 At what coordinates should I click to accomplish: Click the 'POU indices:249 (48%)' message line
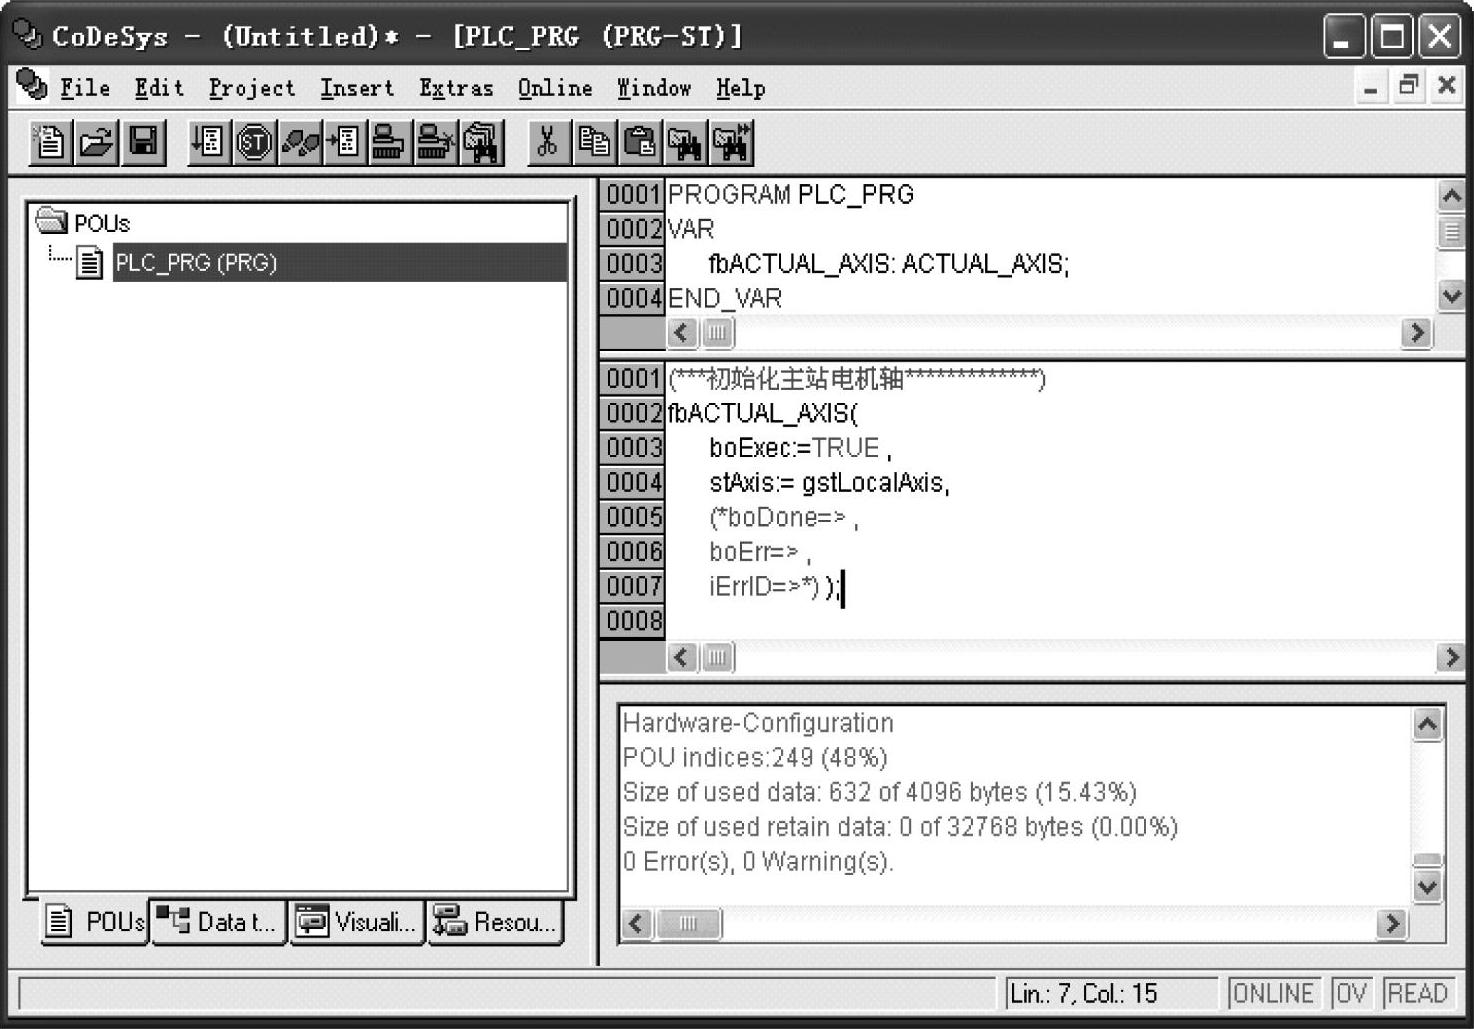755,757
